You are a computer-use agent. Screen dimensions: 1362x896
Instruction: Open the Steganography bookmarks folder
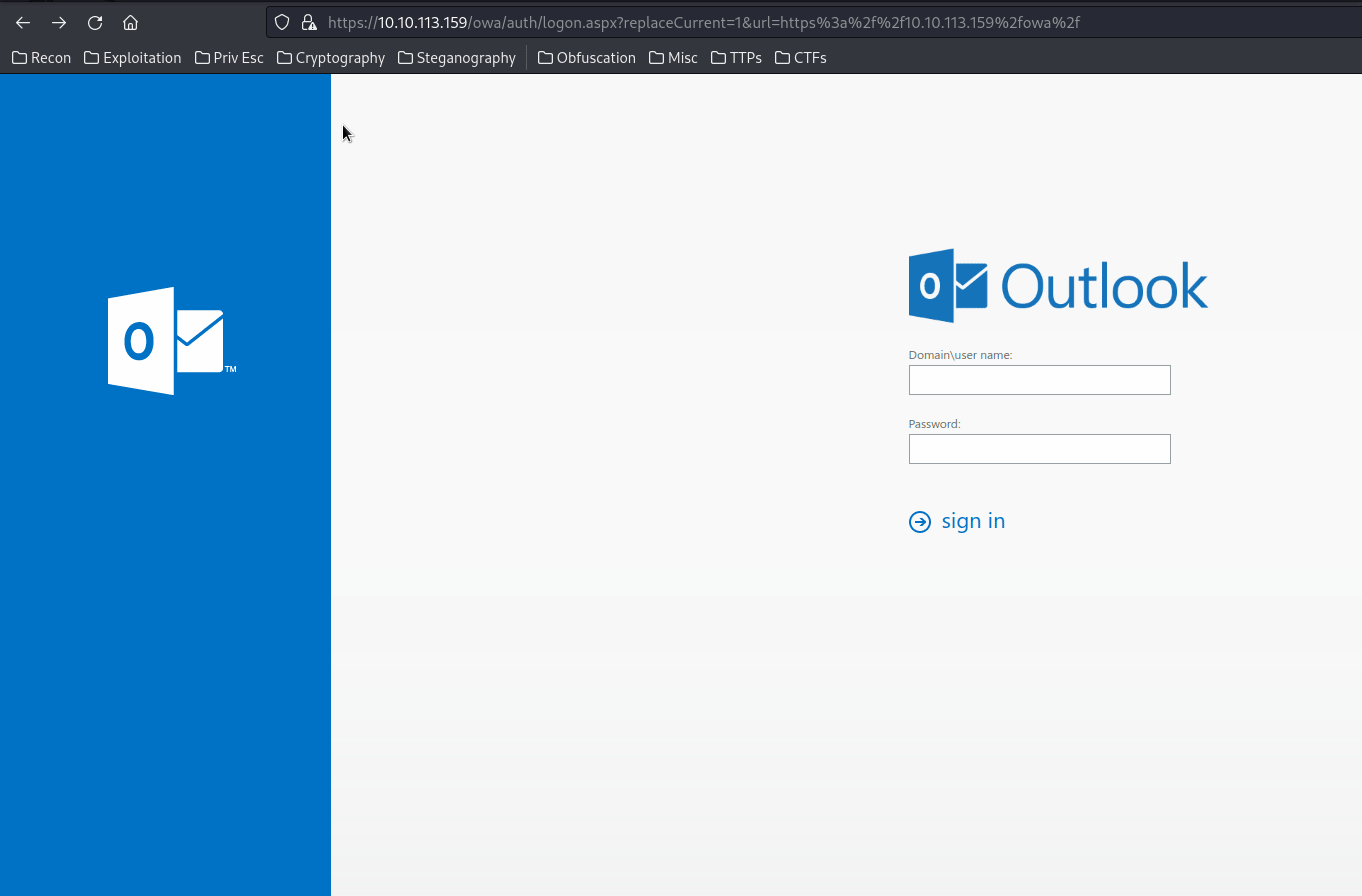(x=457, y=58)
